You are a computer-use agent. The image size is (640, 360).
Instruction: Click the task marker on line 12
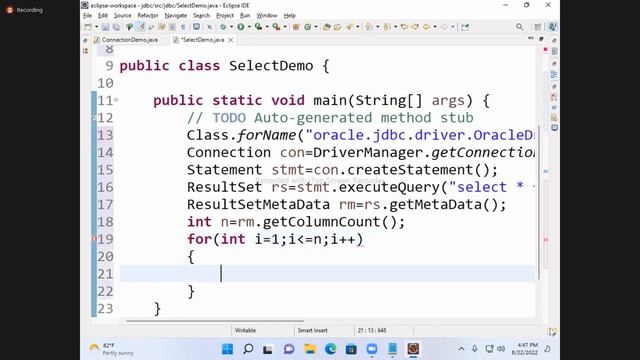[x=94, y=118]
